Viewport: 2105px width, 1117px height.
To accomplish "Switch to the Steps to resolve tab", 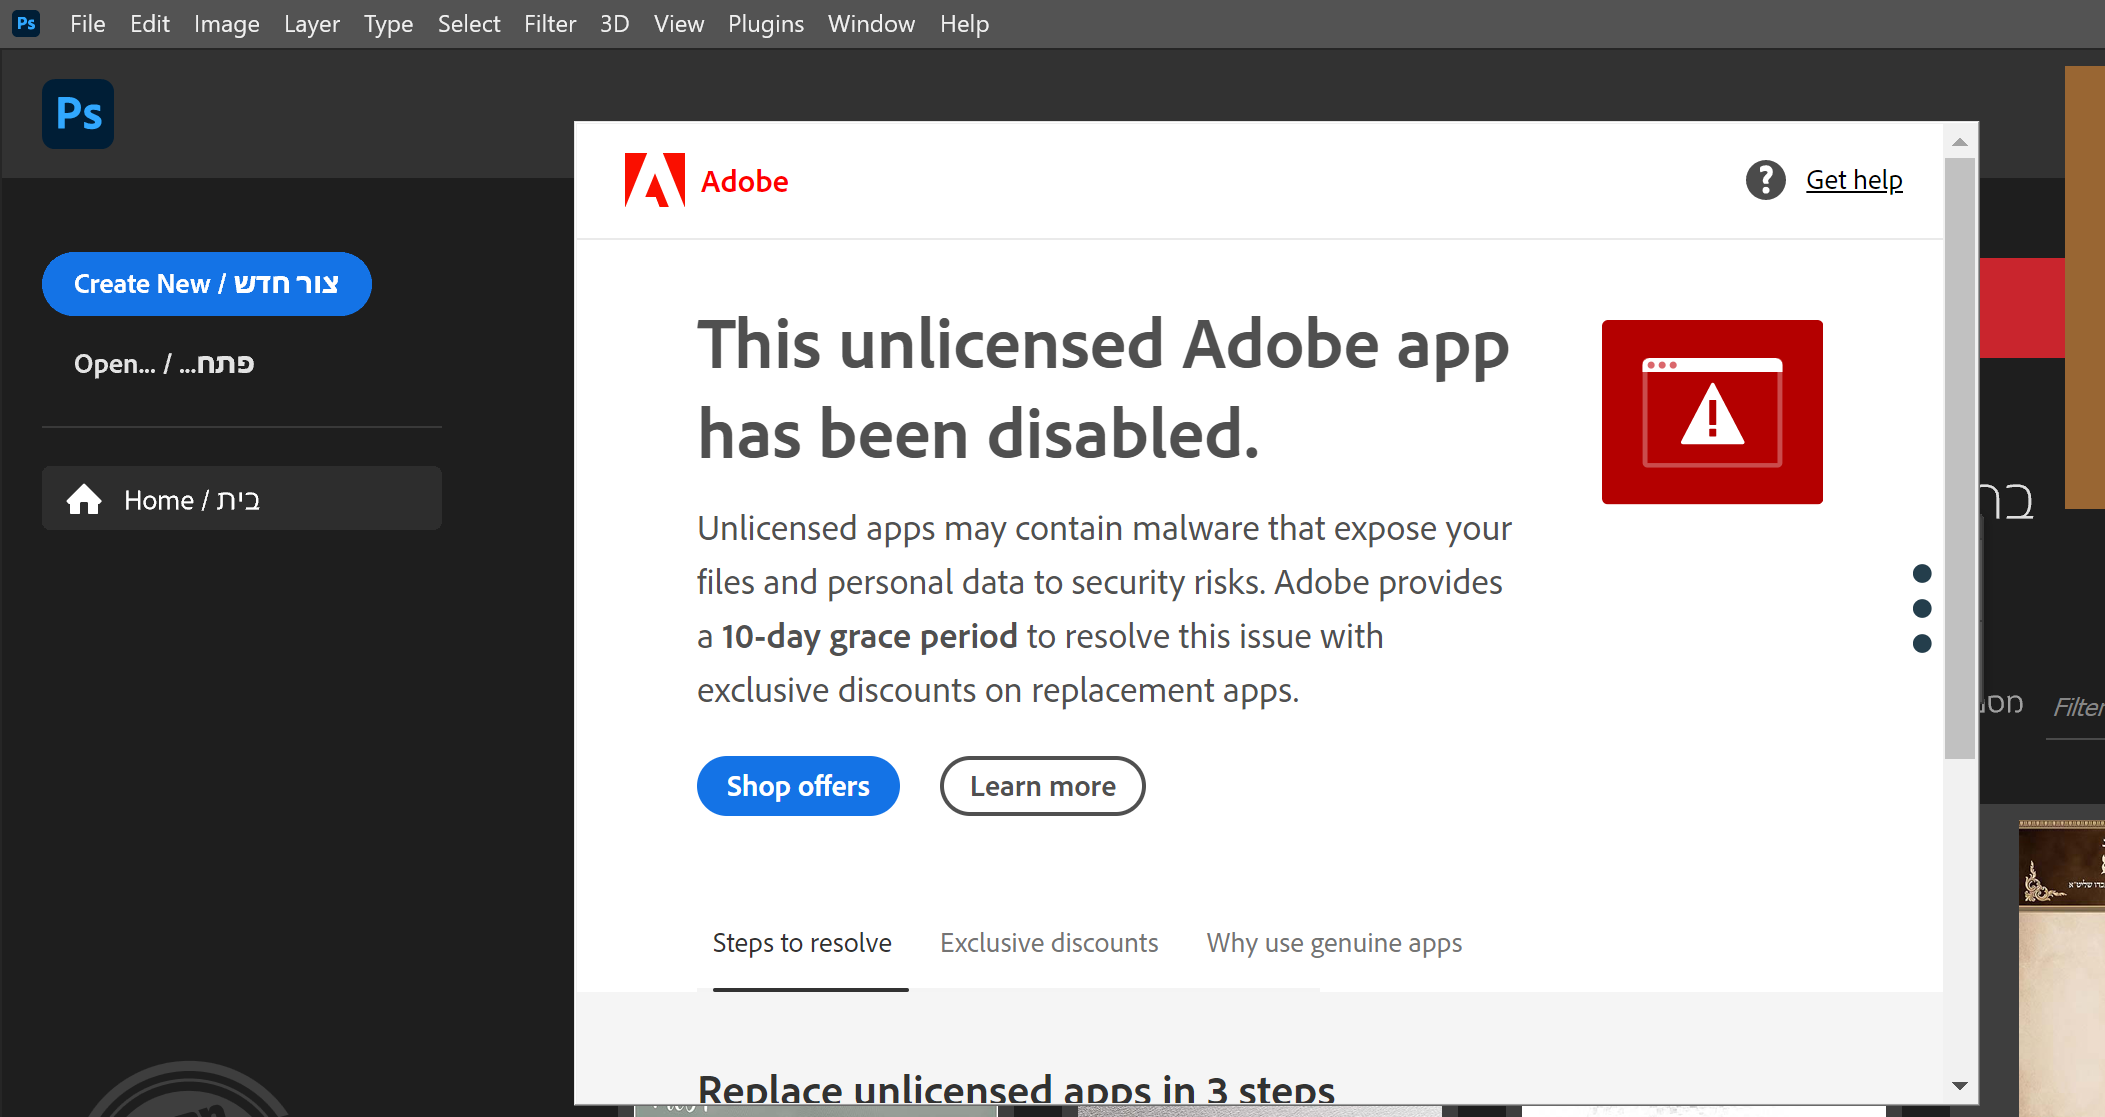I will (x=802, y=943).
